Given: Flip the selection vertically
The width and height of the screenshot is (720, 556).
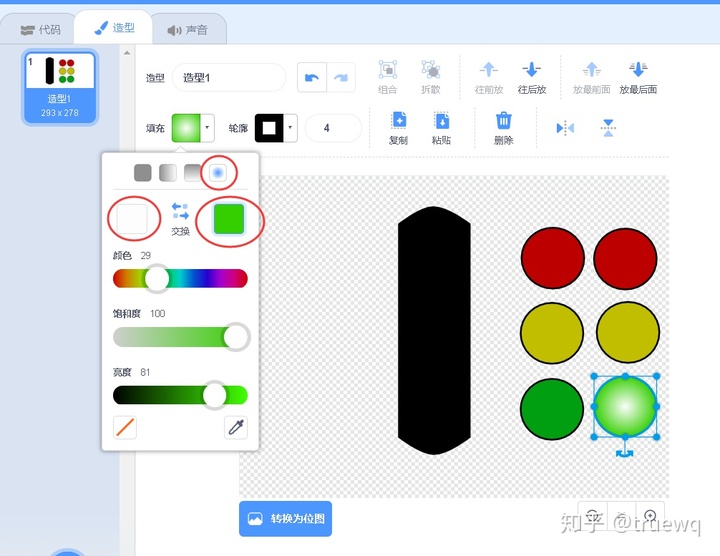Looking at the screenshot, I should pyautogui.click(x=608, y=128).
